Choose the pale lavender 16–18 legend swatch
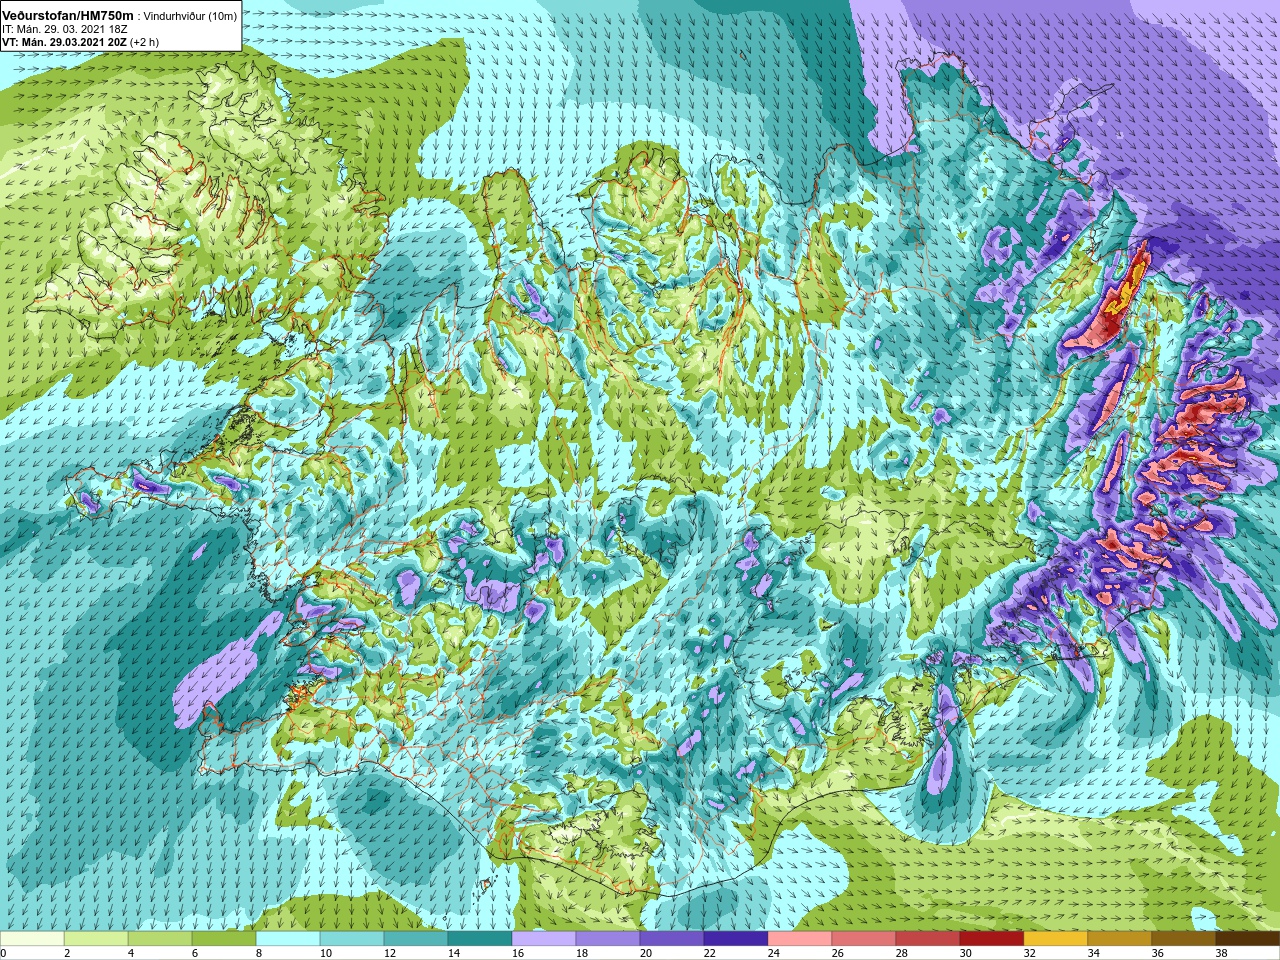Image resolution: width=1280 pixels, height=960 pixels. 544,940
